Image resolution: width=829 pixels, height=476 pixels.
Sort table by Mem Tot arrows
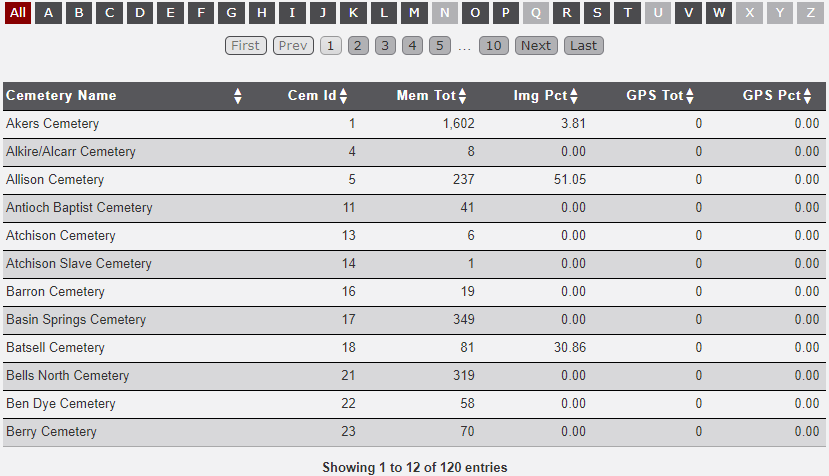click(463, 96)
